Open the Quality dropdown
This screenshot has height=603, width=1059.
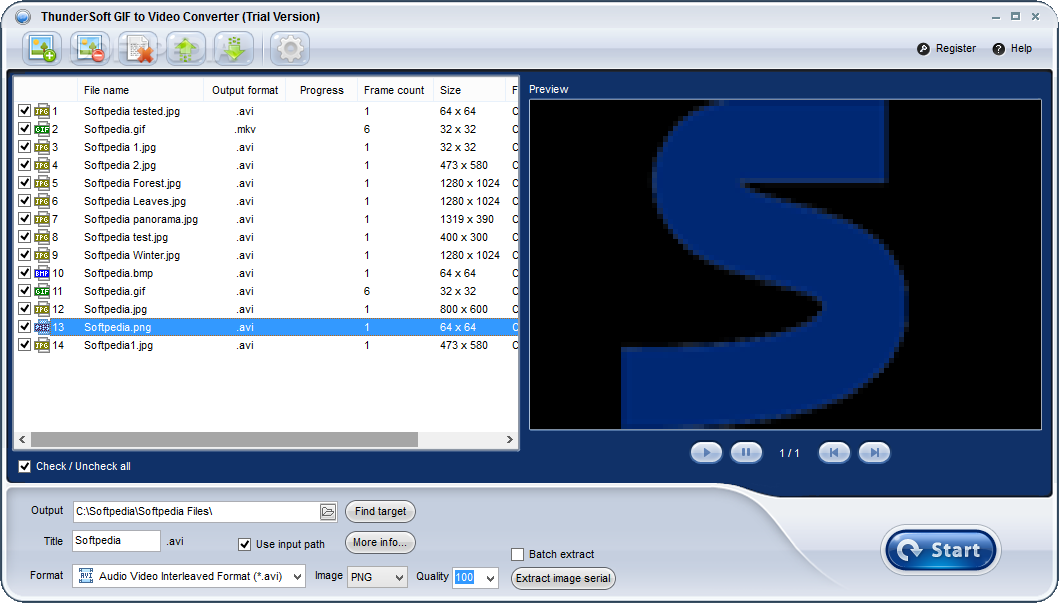490,578
